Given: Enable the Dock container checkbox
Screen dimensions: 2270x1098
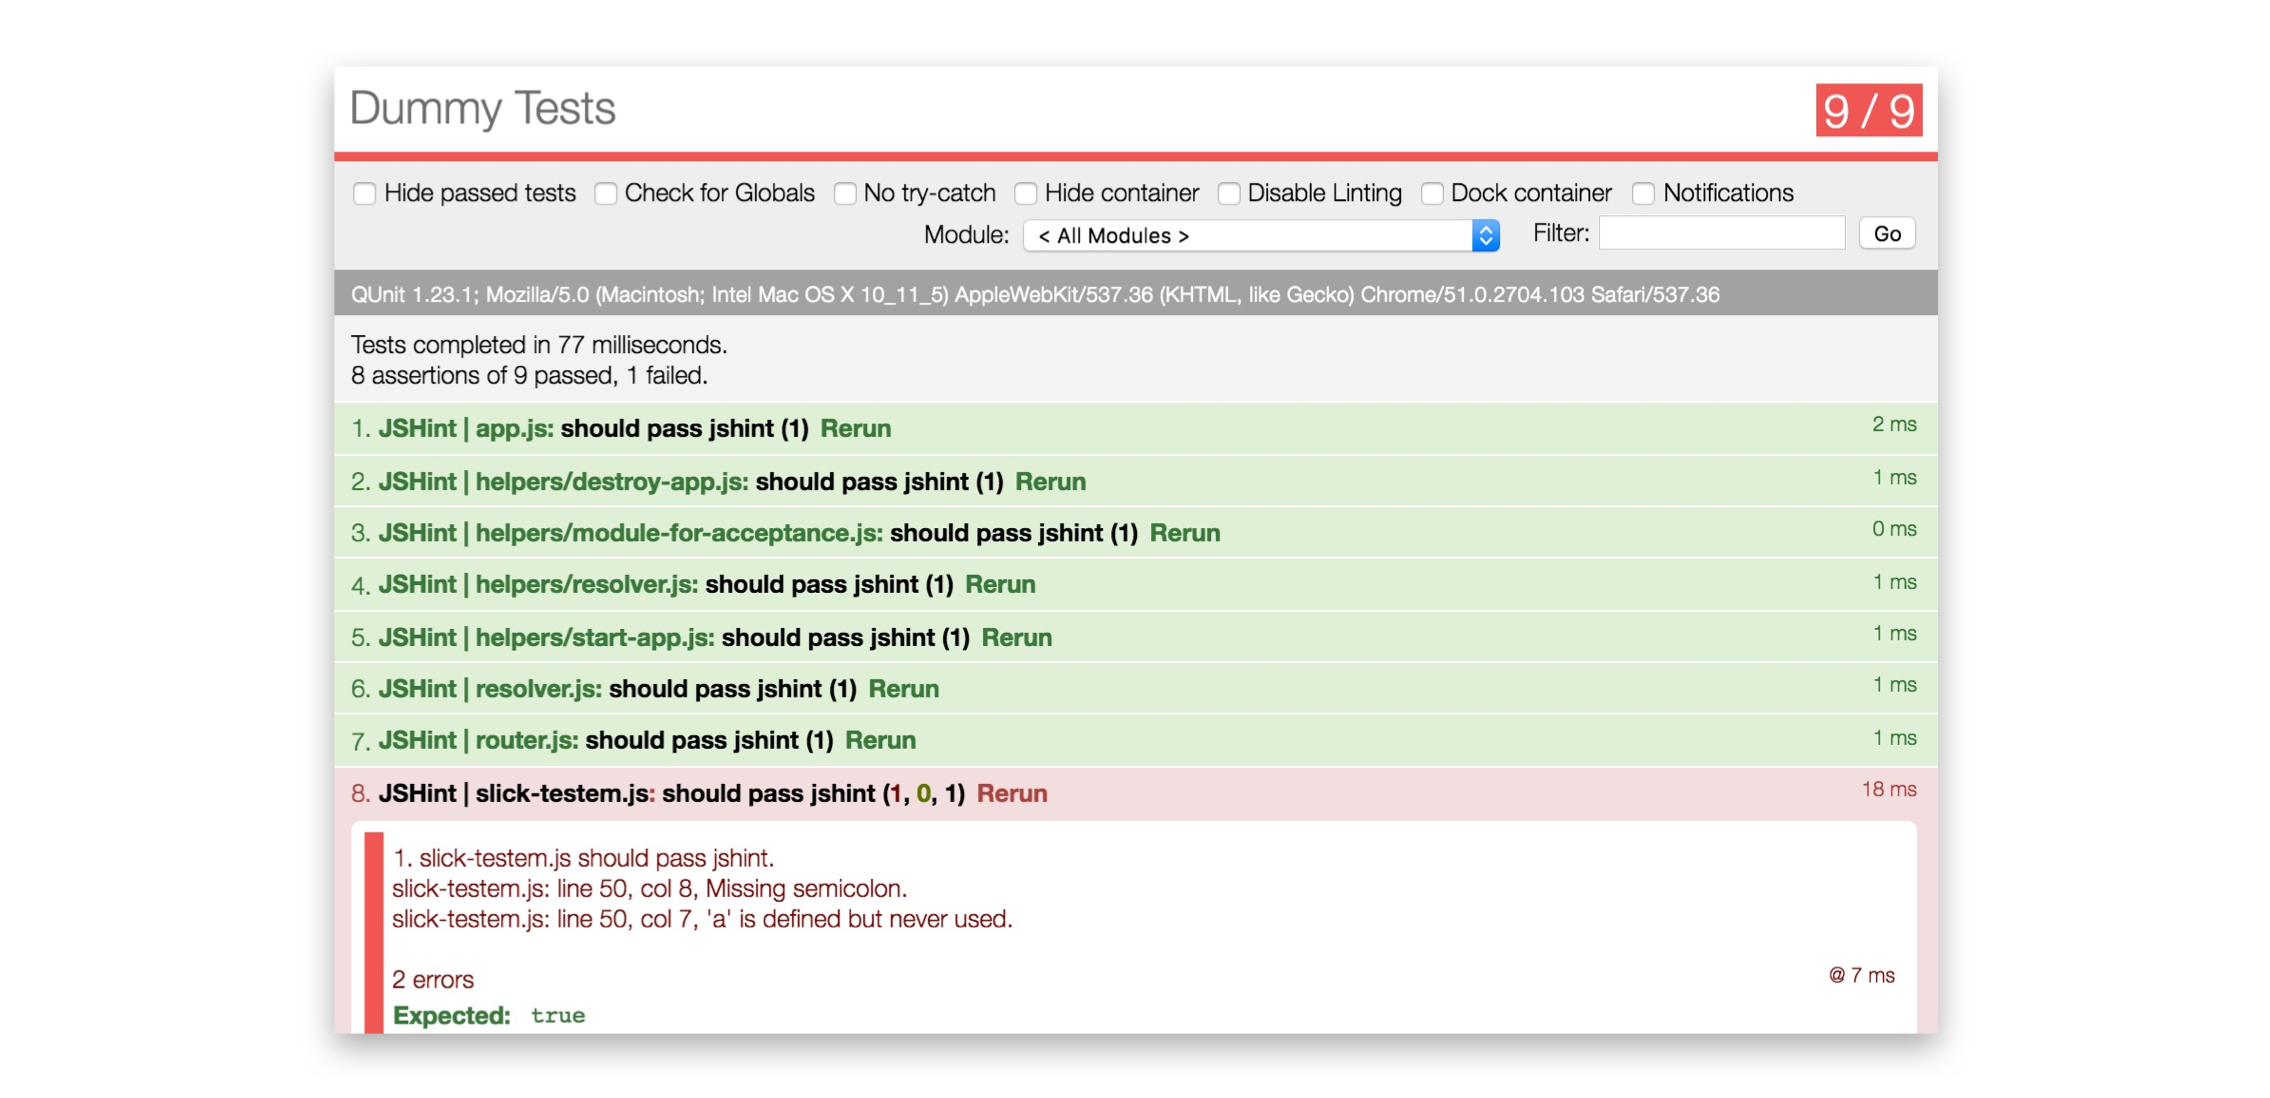Looking at the screenshot, I should (1432, 193).
